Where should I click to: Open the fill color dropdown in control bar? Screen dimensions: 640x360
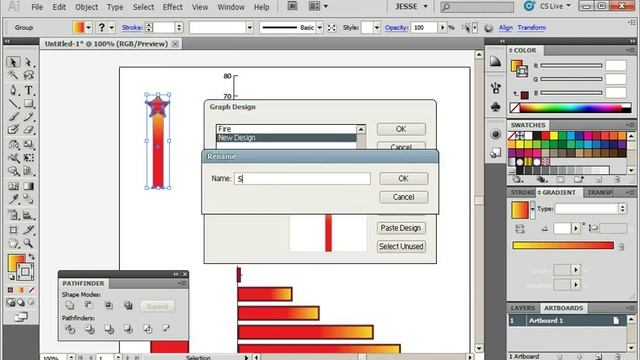[89, 28]
